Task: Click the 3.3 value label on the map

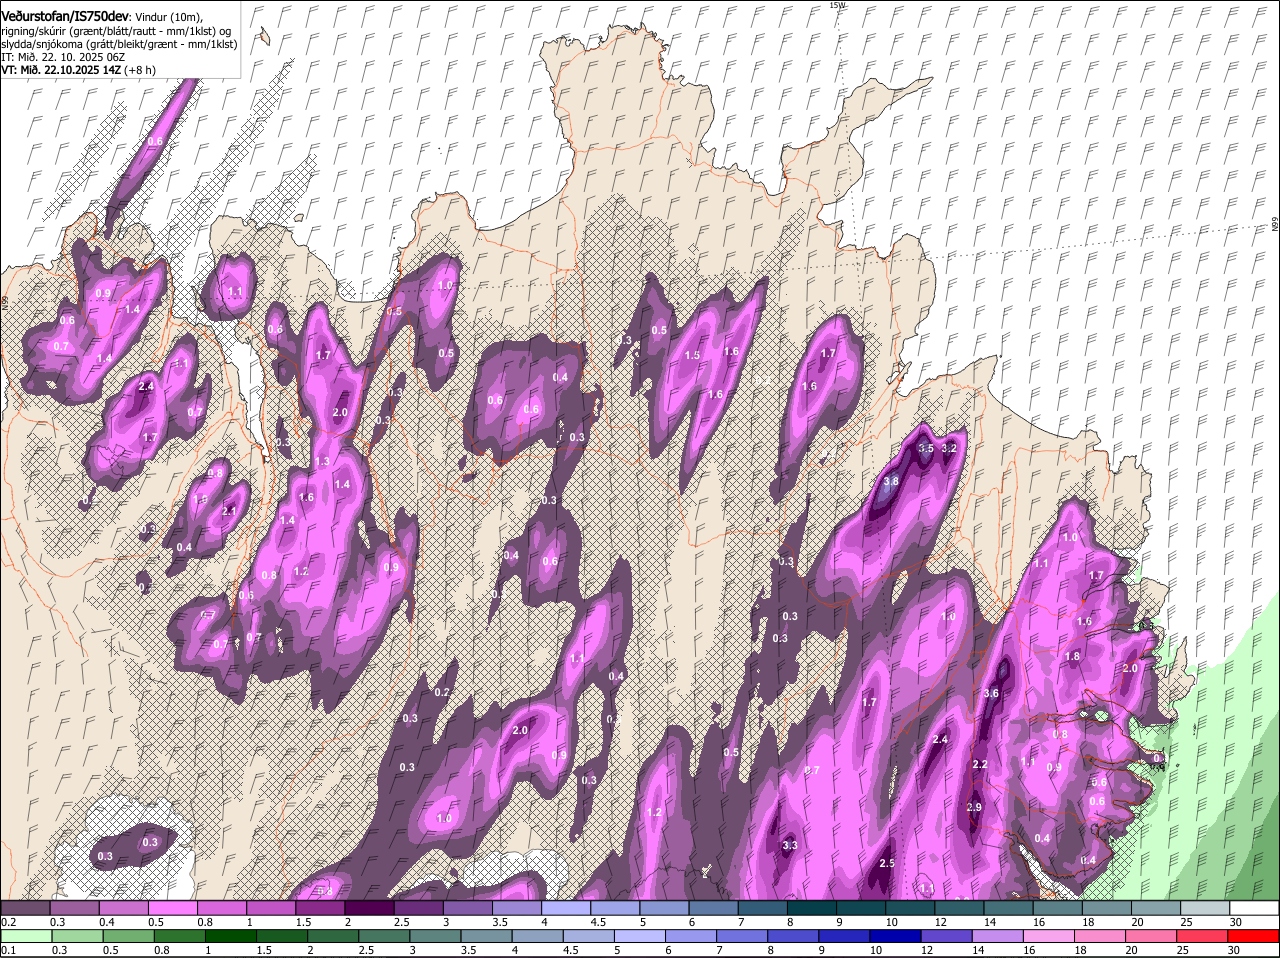Action: coord(790,846)
